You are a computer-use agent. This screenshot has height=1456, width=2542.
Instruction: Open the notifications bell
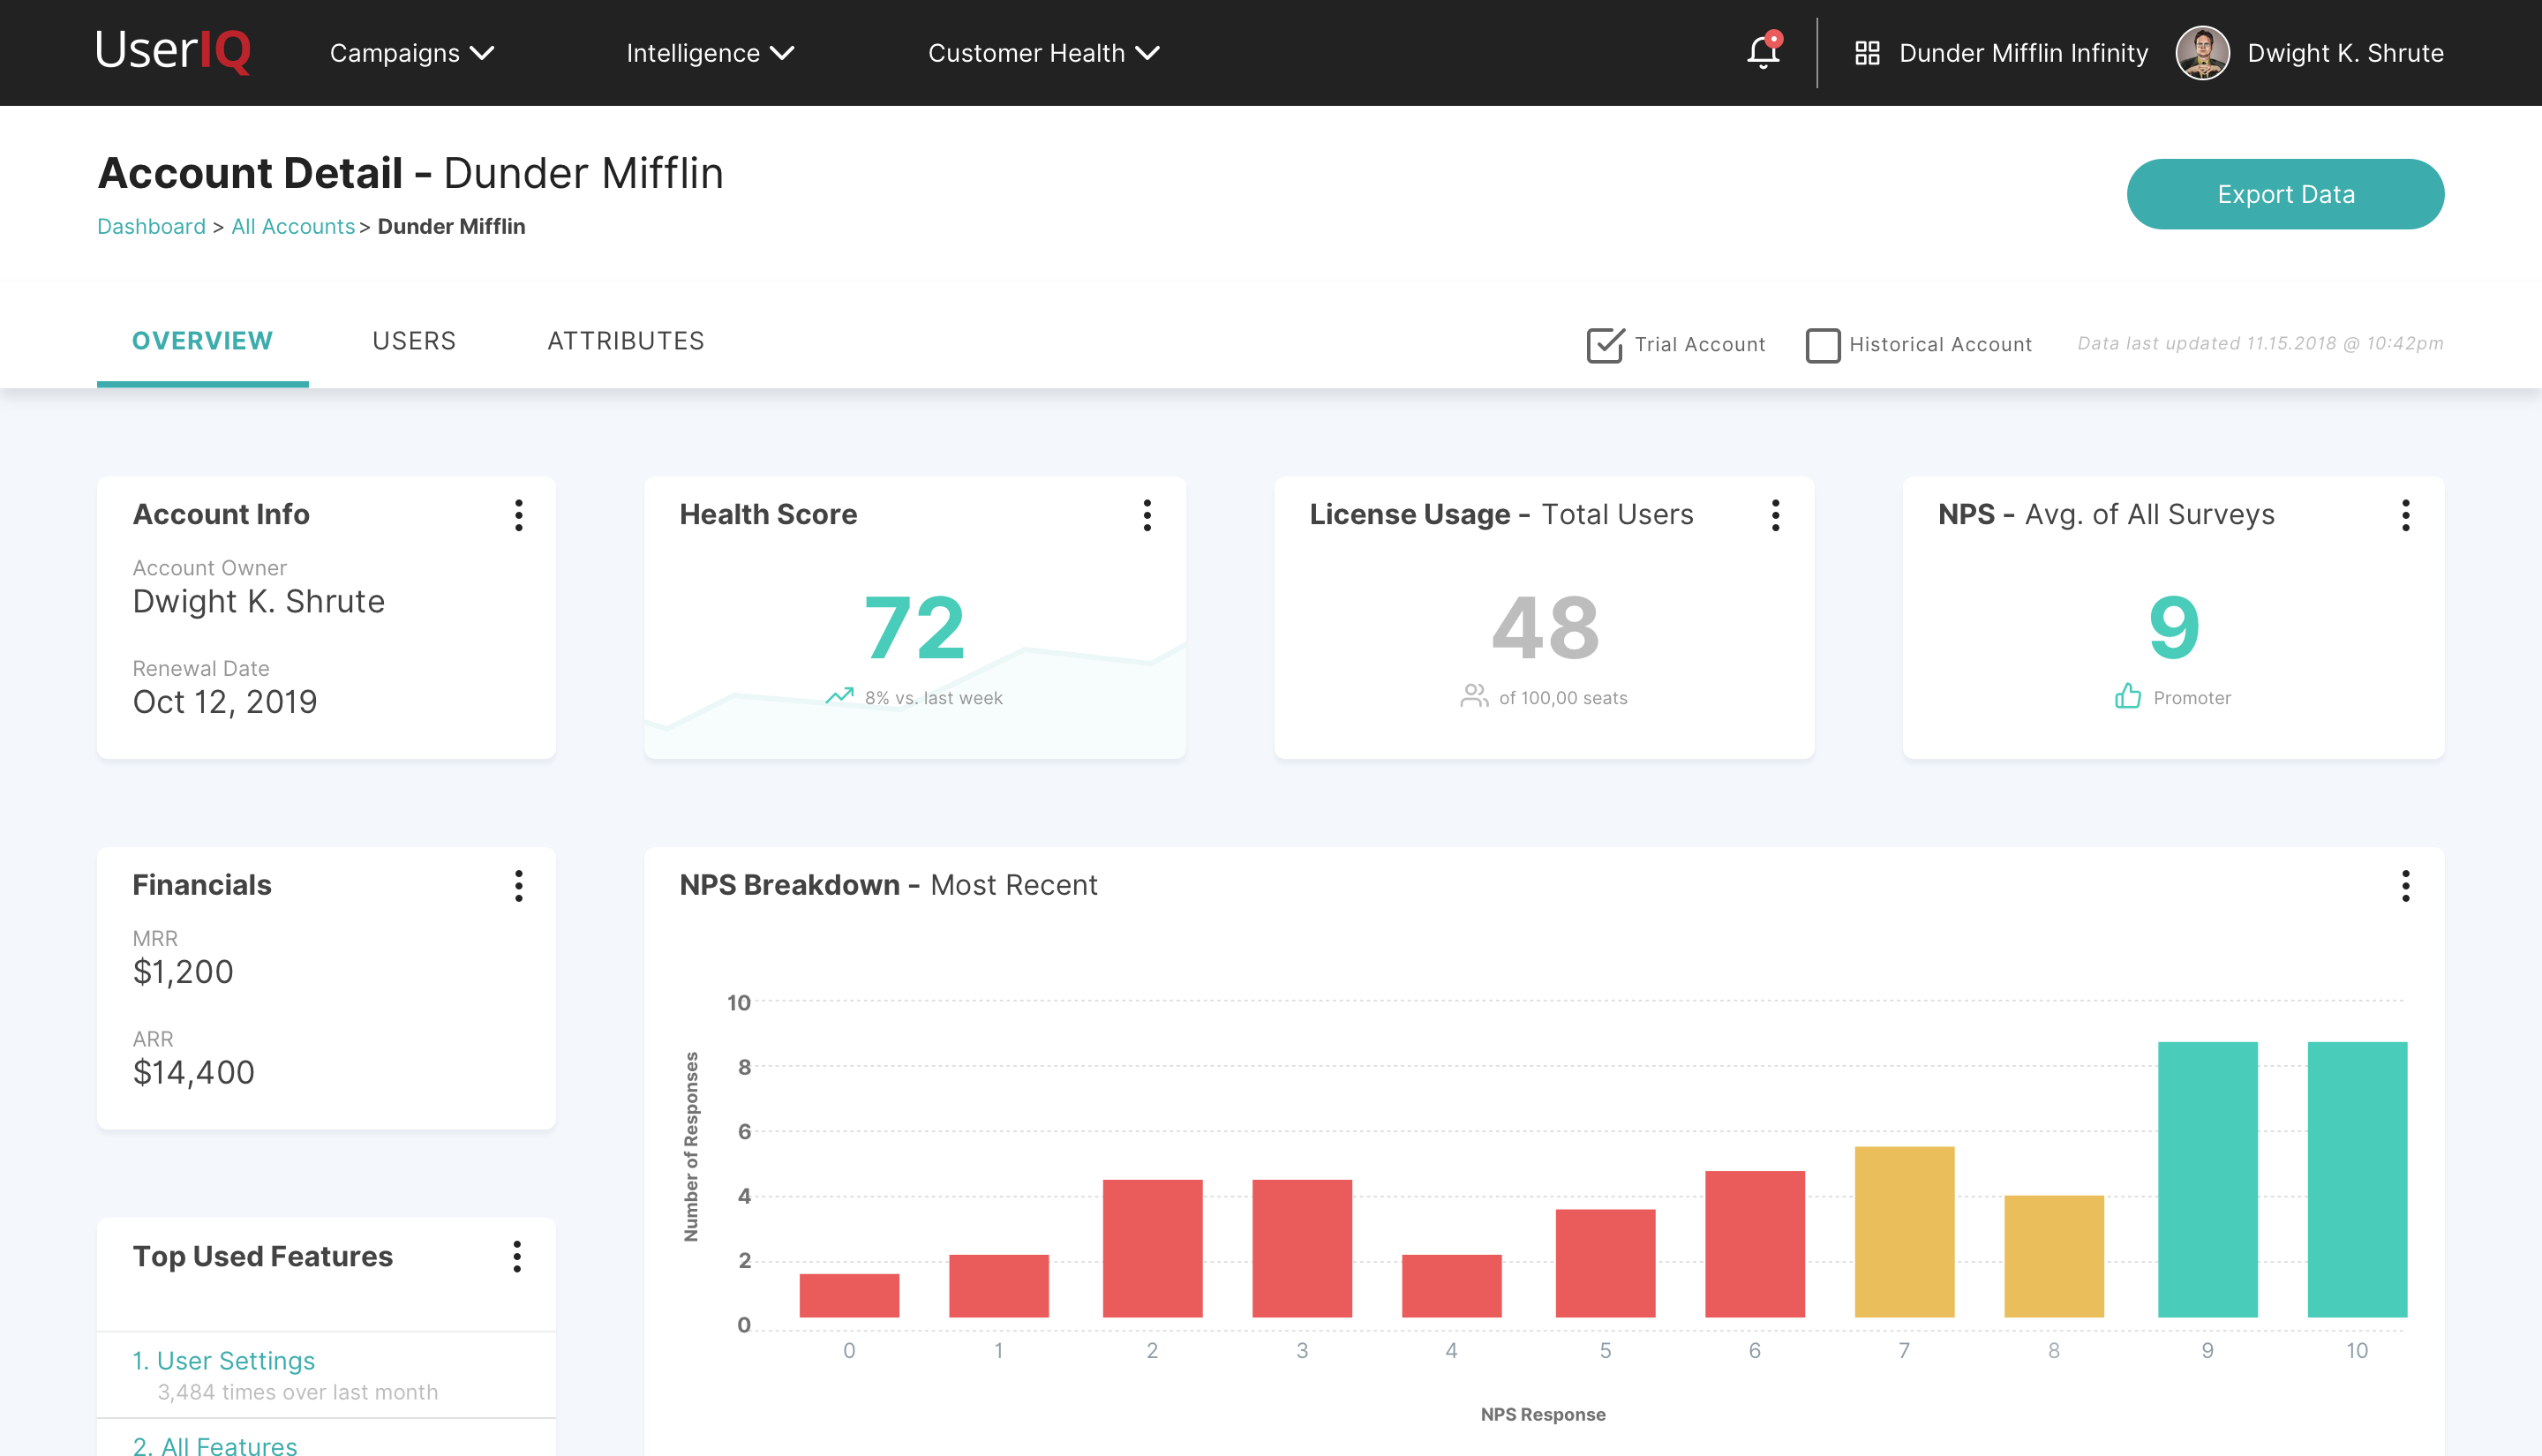[x=1763, y=52]
